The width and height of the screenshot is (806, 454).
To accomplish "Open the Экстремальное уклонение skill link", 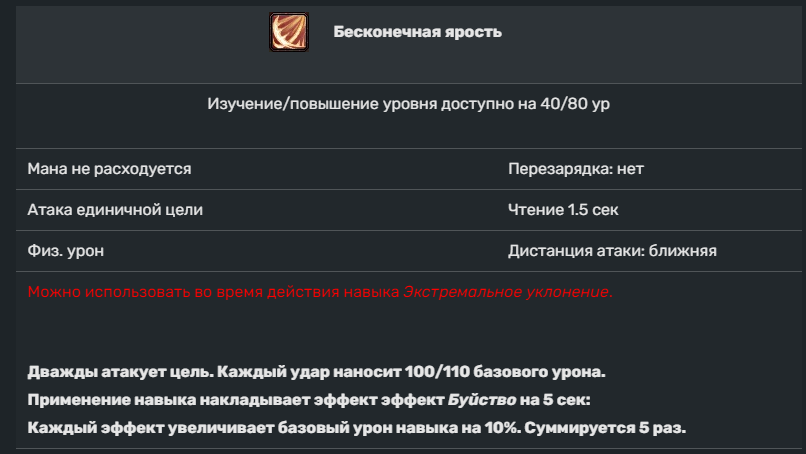I will (x=506, y=292).
